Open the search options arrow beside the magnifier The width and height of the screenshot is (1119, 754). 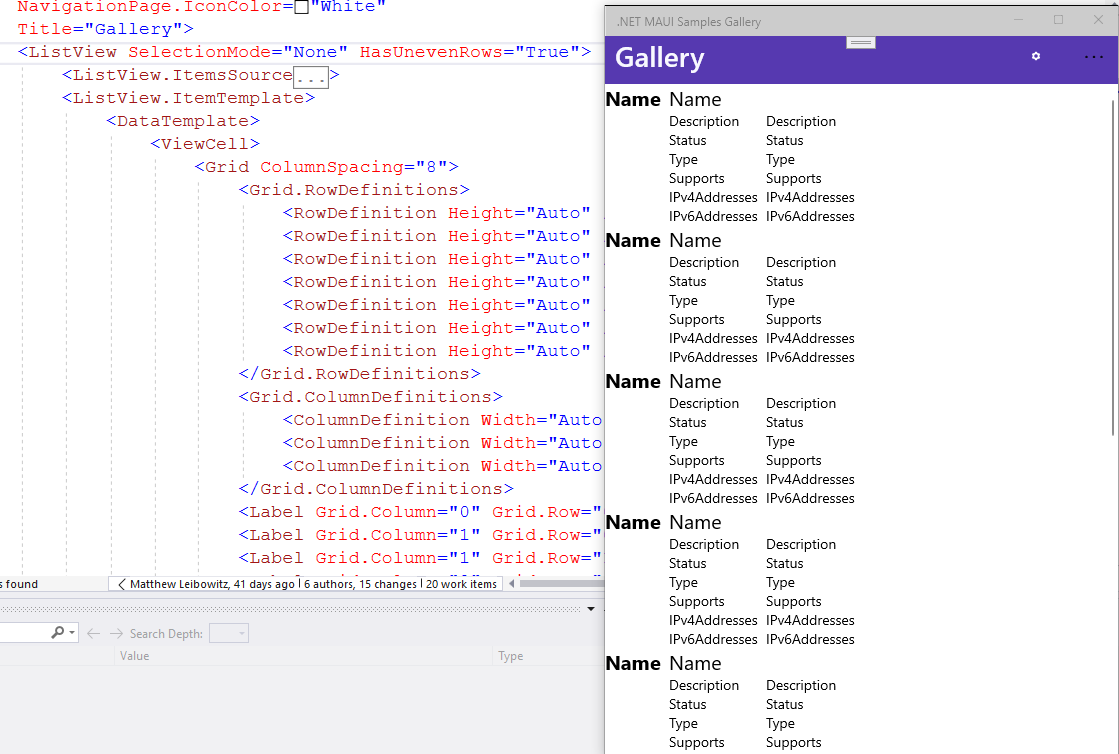pos(70,632)
